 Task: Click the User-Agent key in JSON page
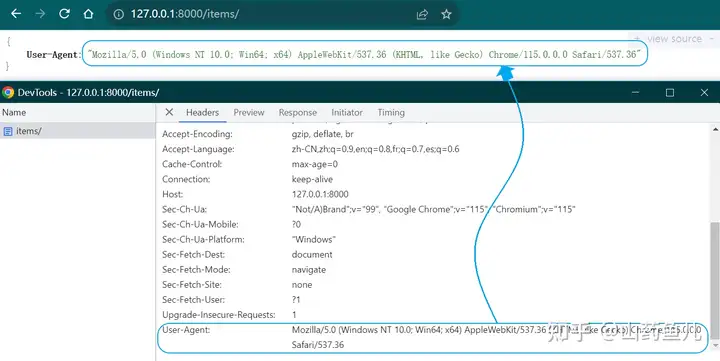(53, 55)
